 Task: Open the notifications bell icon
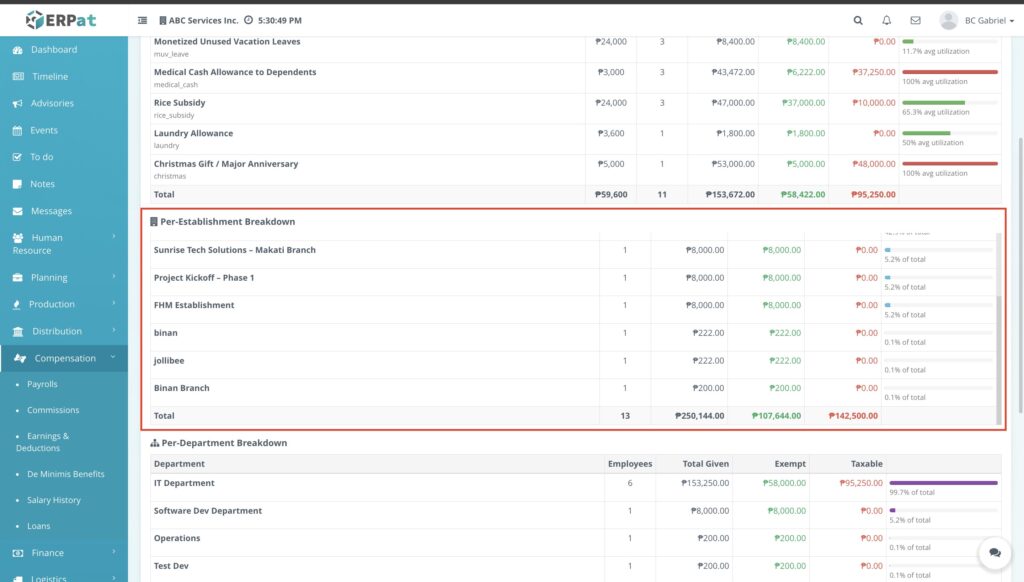(x=886, y=20)
